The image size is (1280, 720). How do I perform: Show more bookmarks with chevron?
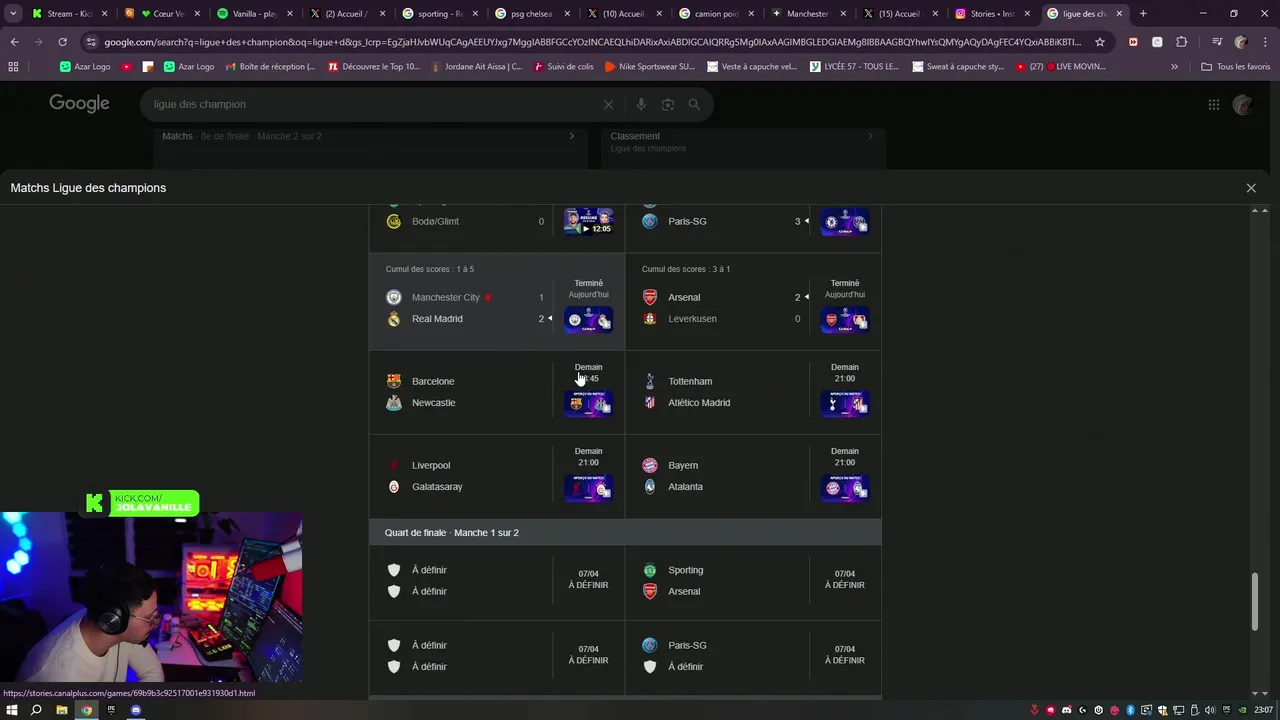[1174, 66]
